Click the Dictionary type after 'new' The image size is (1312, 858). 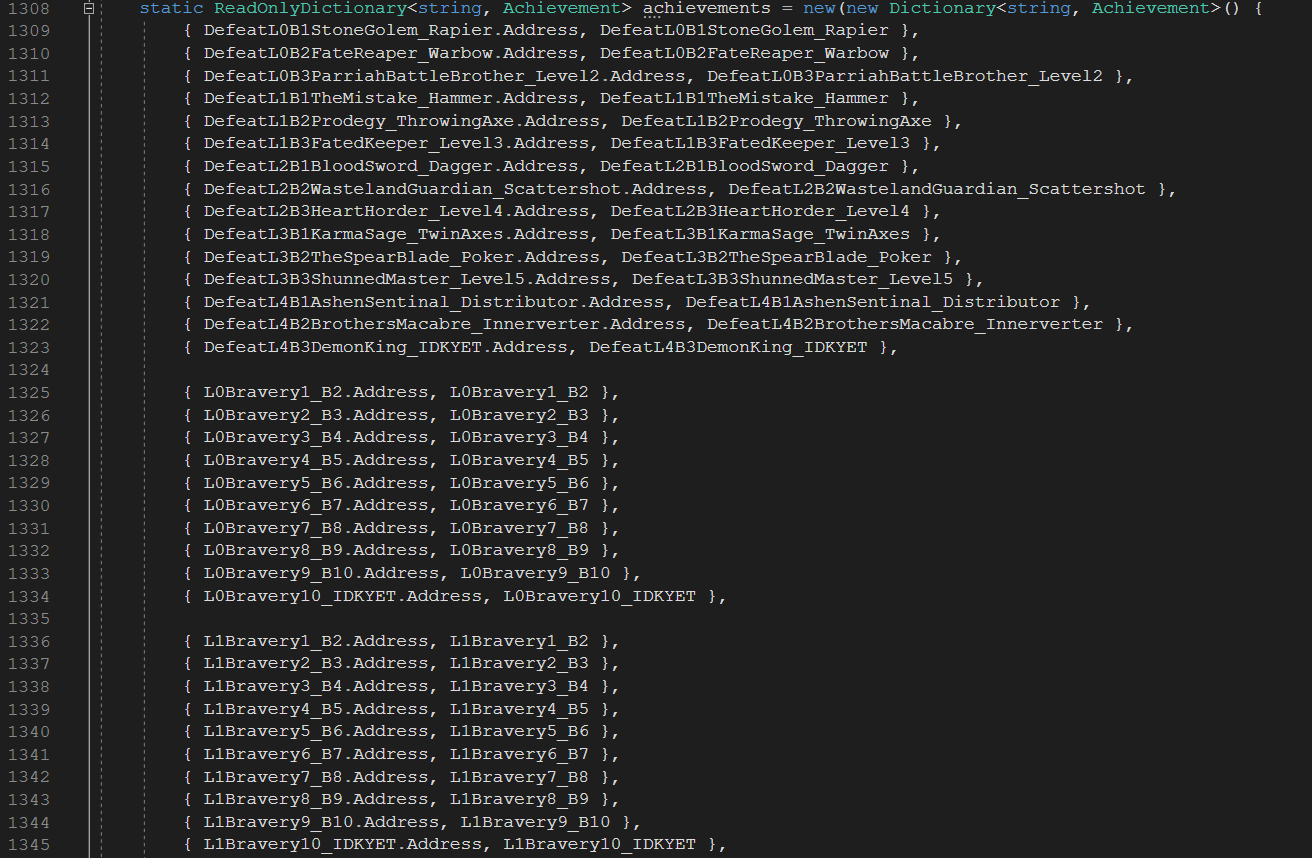tap(943, 8)
